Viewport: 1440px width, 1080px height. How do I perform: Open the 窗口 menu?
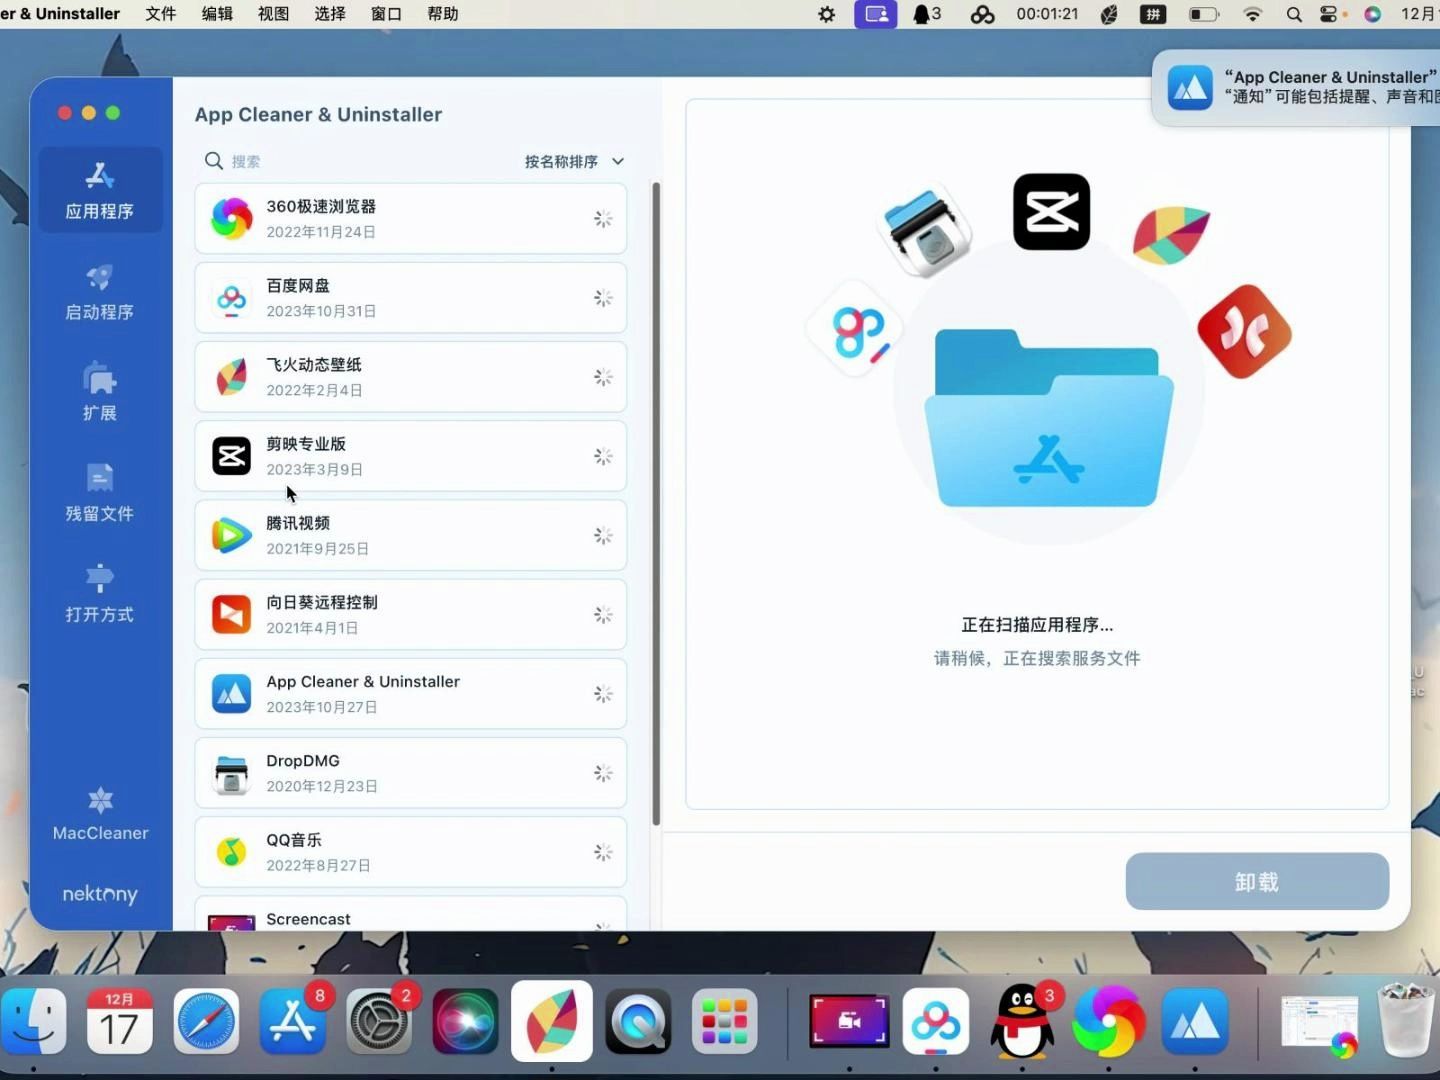[386, 14]
